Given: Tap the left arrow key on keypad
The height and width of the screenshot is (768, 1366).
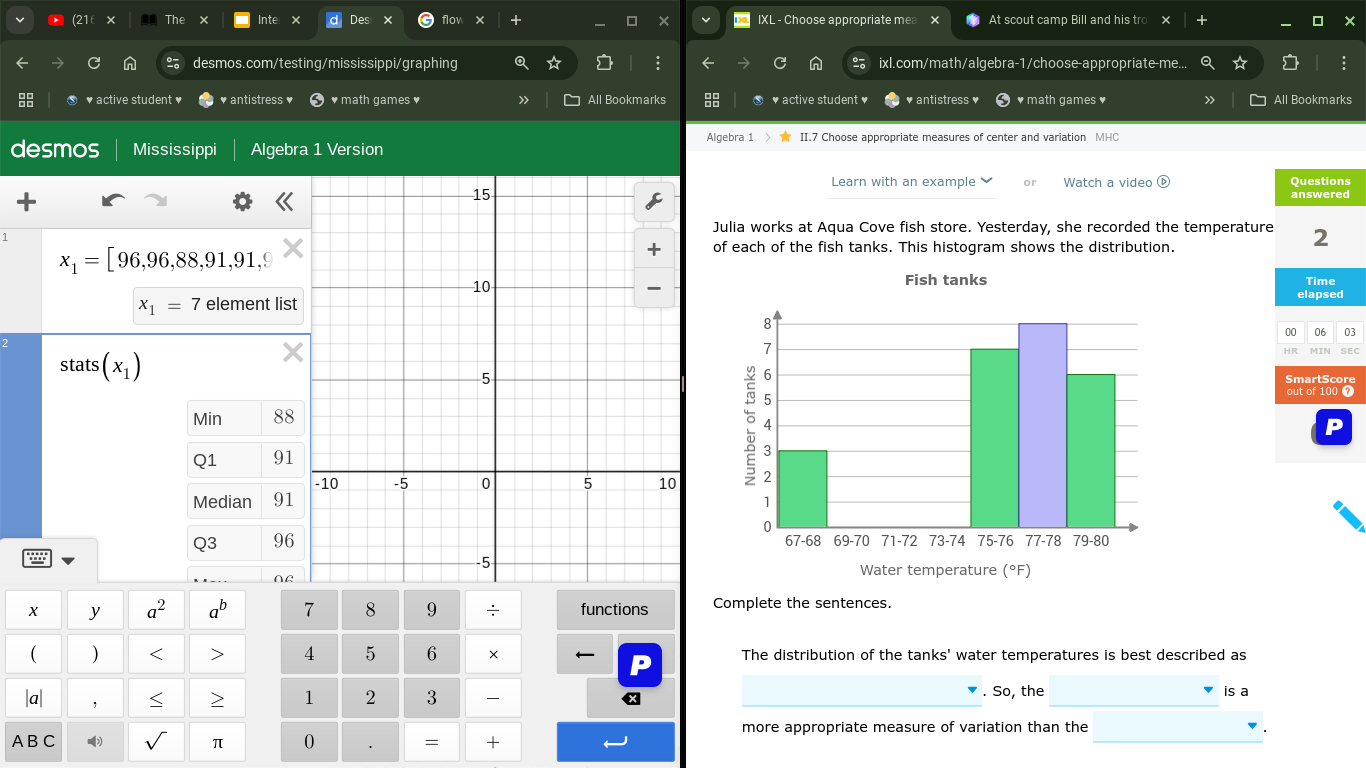Looking at the screenshot, I should tap(585, 654).
